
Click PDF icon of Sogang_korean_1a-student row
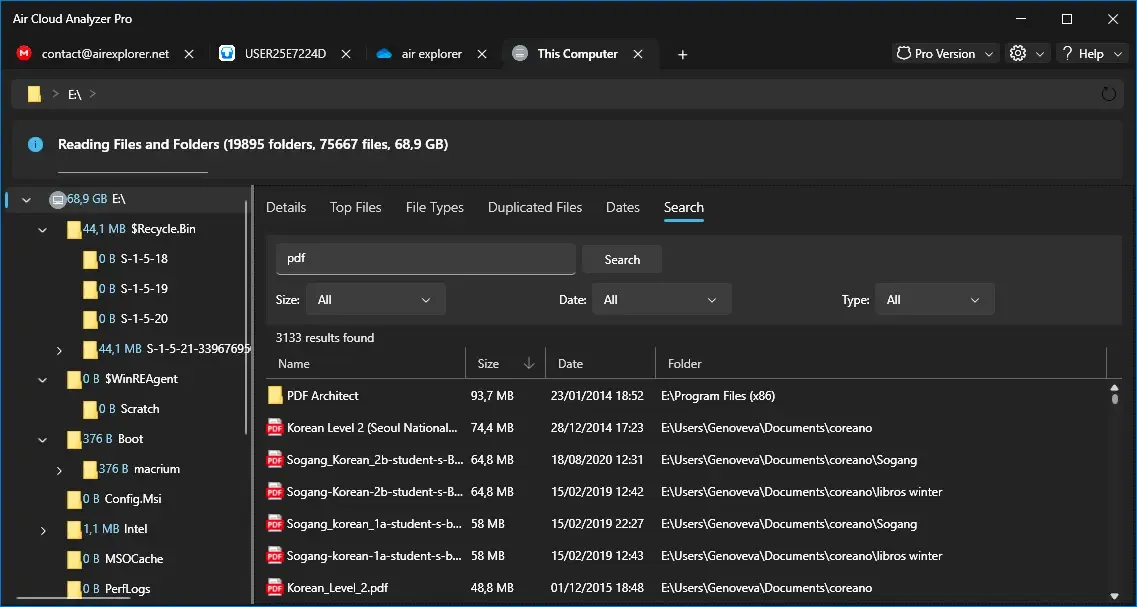point(275,524)
